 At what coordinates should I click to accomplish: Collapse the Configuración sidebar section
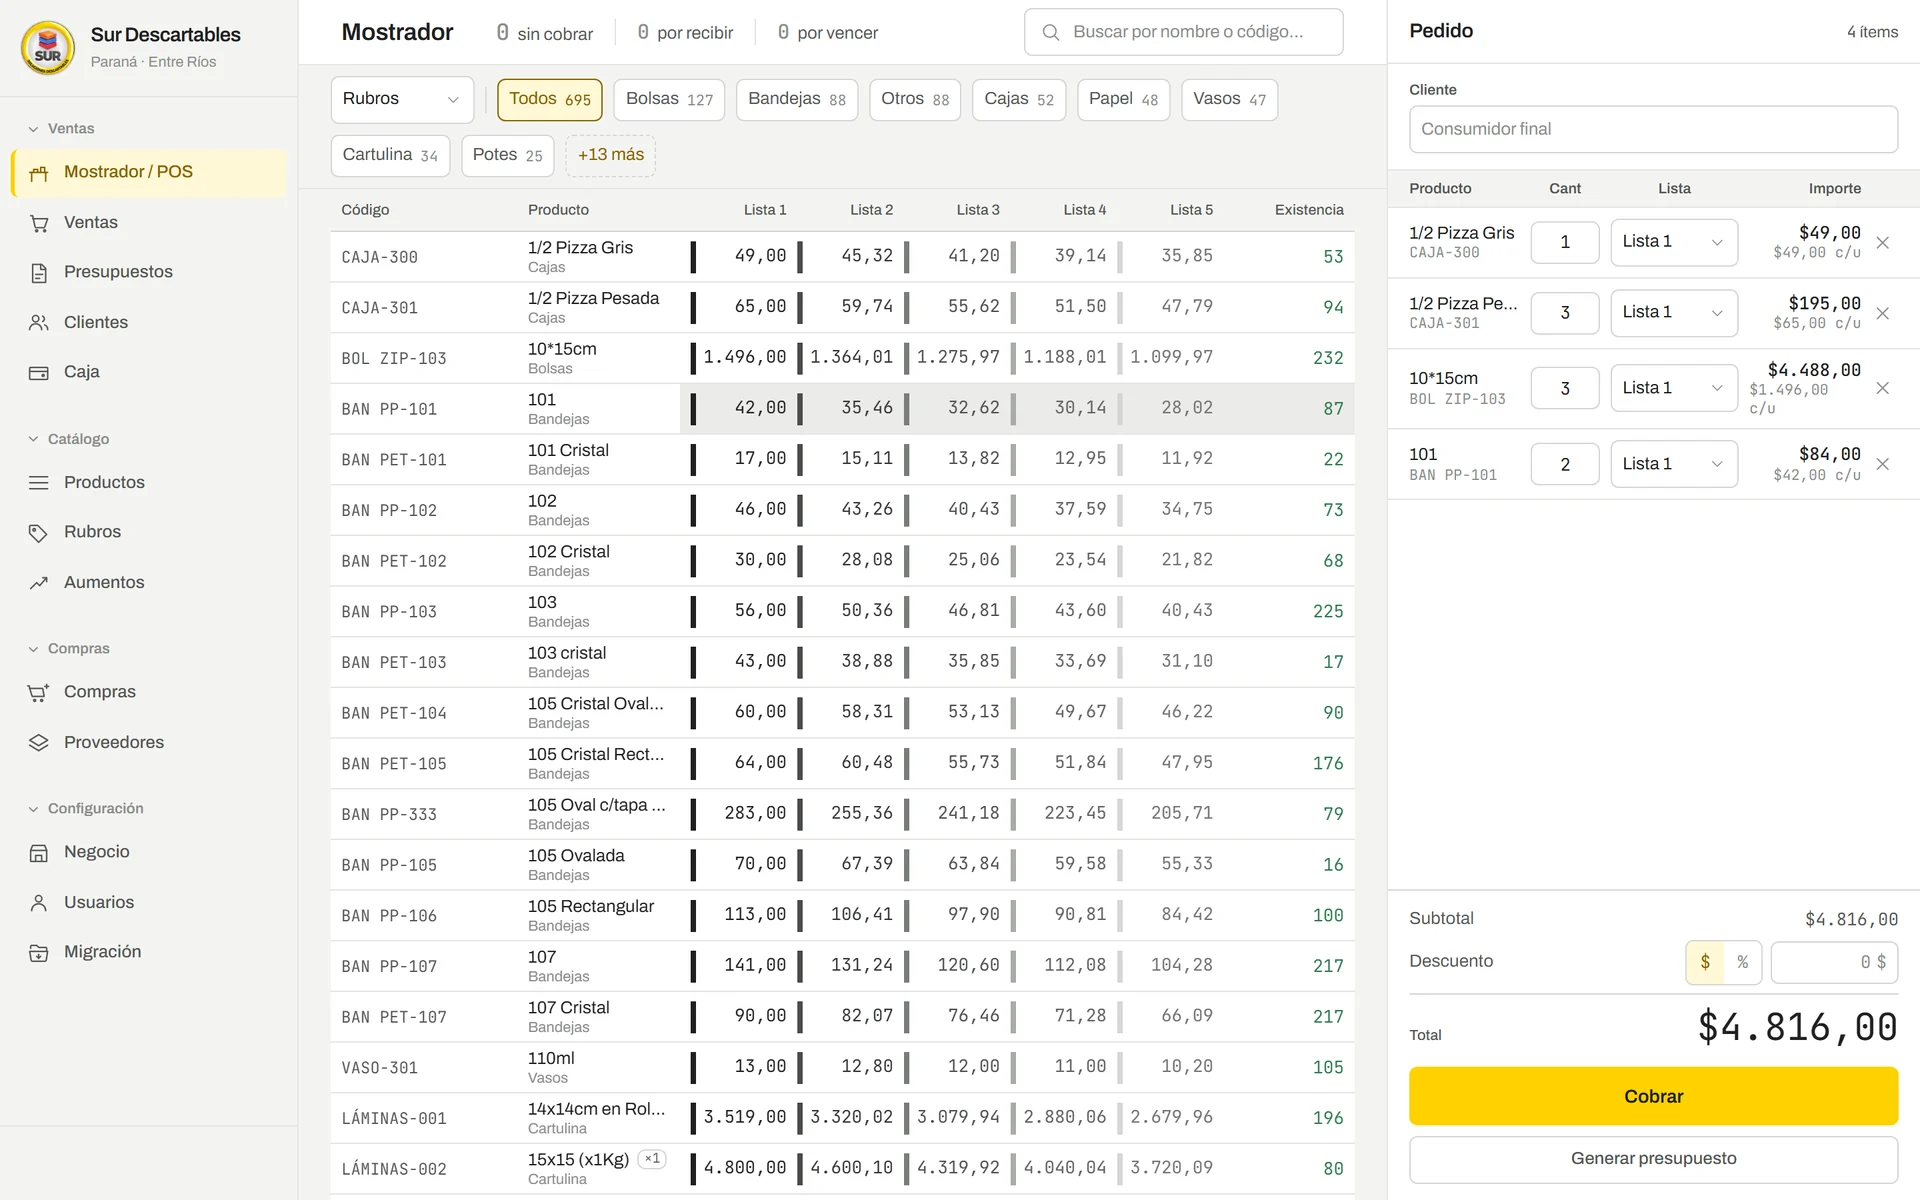(85, 808)
